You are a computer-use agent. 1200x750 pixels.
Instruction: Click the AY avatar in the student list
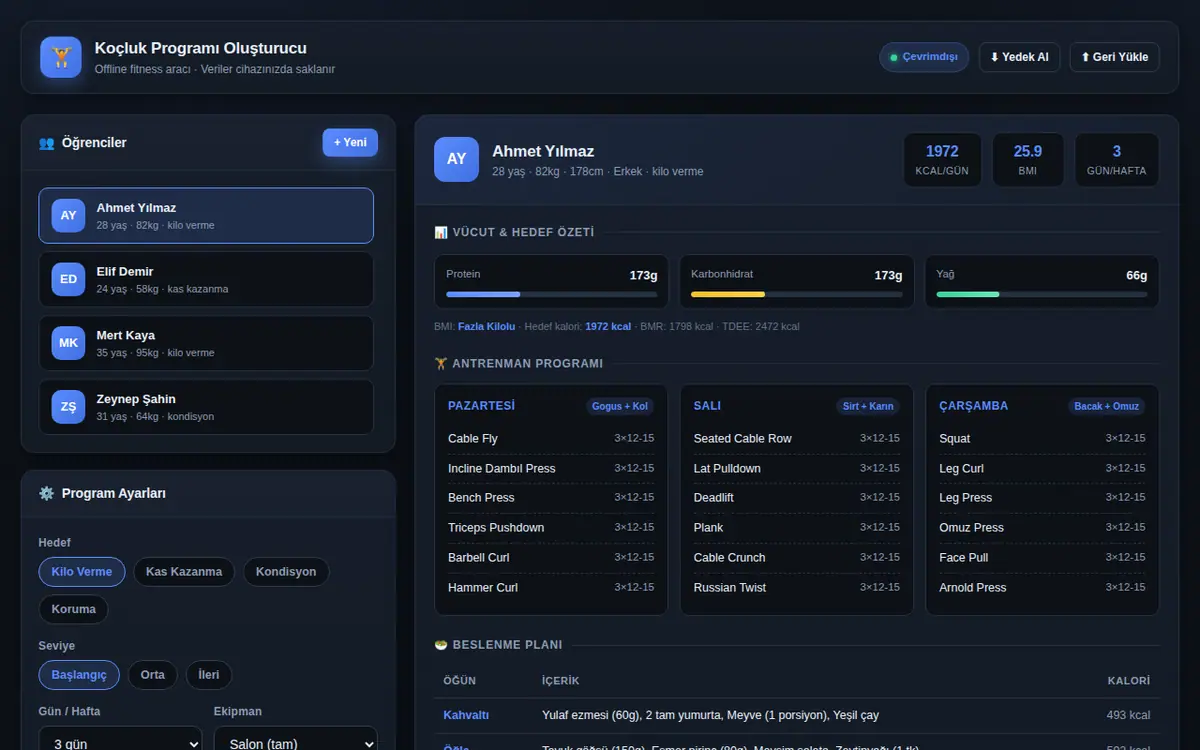coord(68,215)
